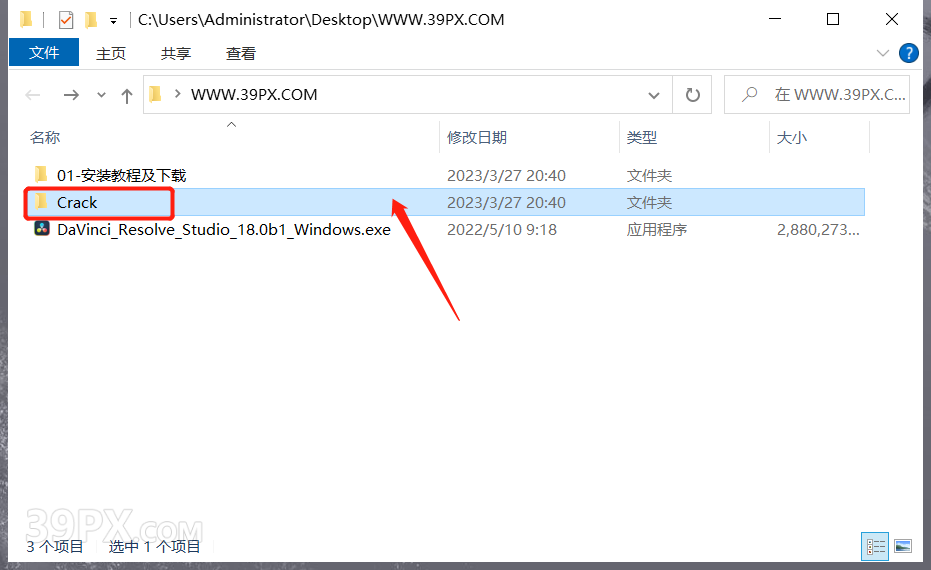The height and width of the screenshot is (570, 931).
Task: Click the New Folder quick access icon
Action: pyautogui.click(x=91, y=20)
